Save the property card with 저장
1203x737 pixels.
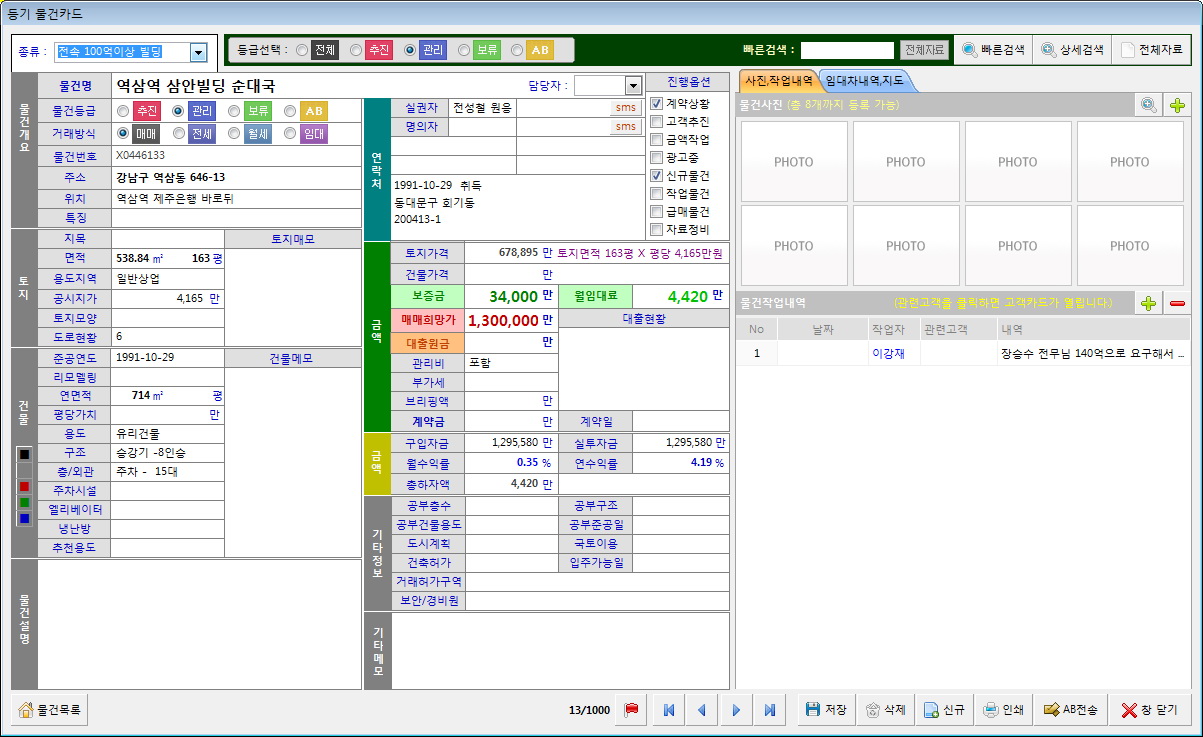826,710
